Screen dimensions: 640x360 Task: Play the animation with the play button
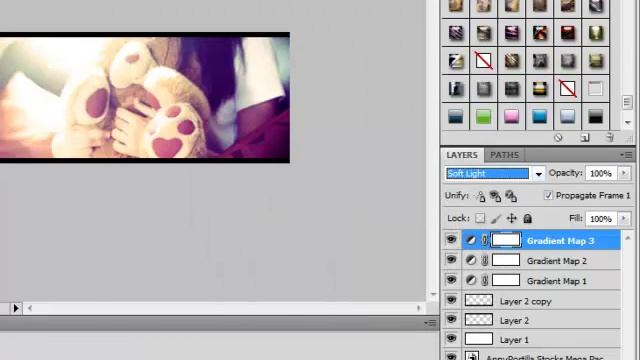16,308
